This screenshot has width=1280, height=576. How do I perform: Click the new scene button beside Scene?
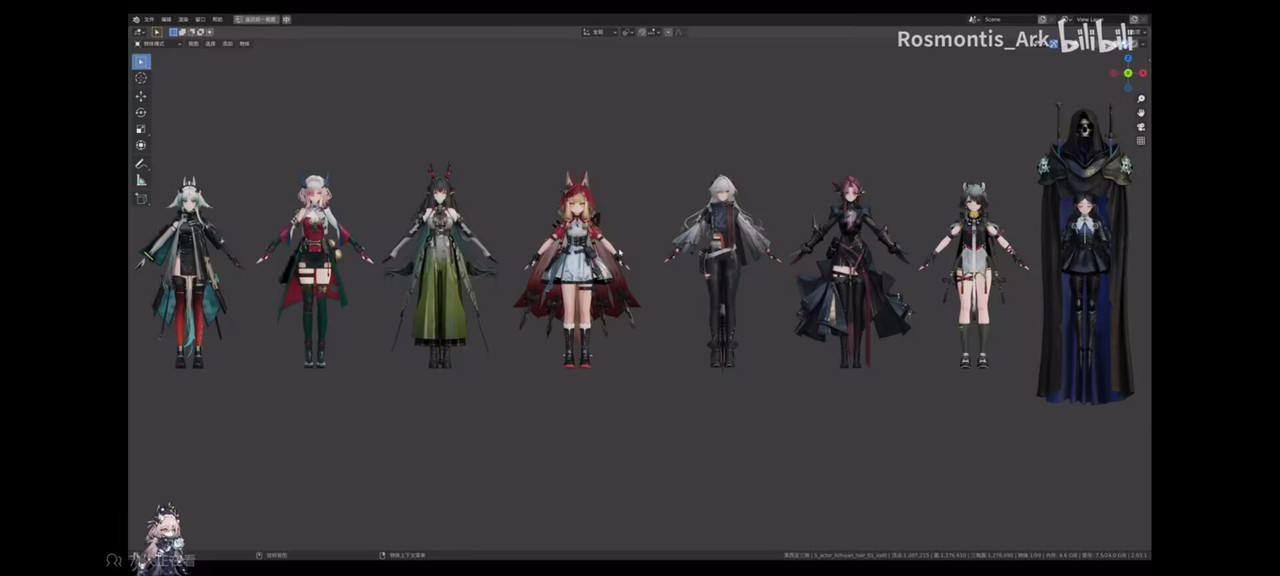(x=1043, y=19)
